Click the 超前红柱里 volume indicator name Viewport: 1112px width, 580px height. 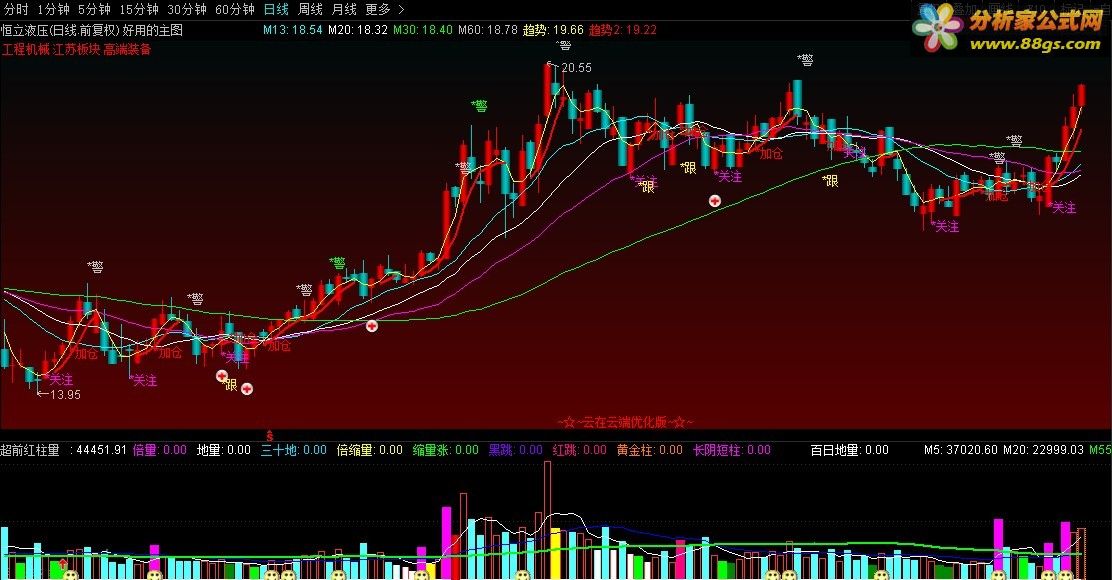click(30, 450)
